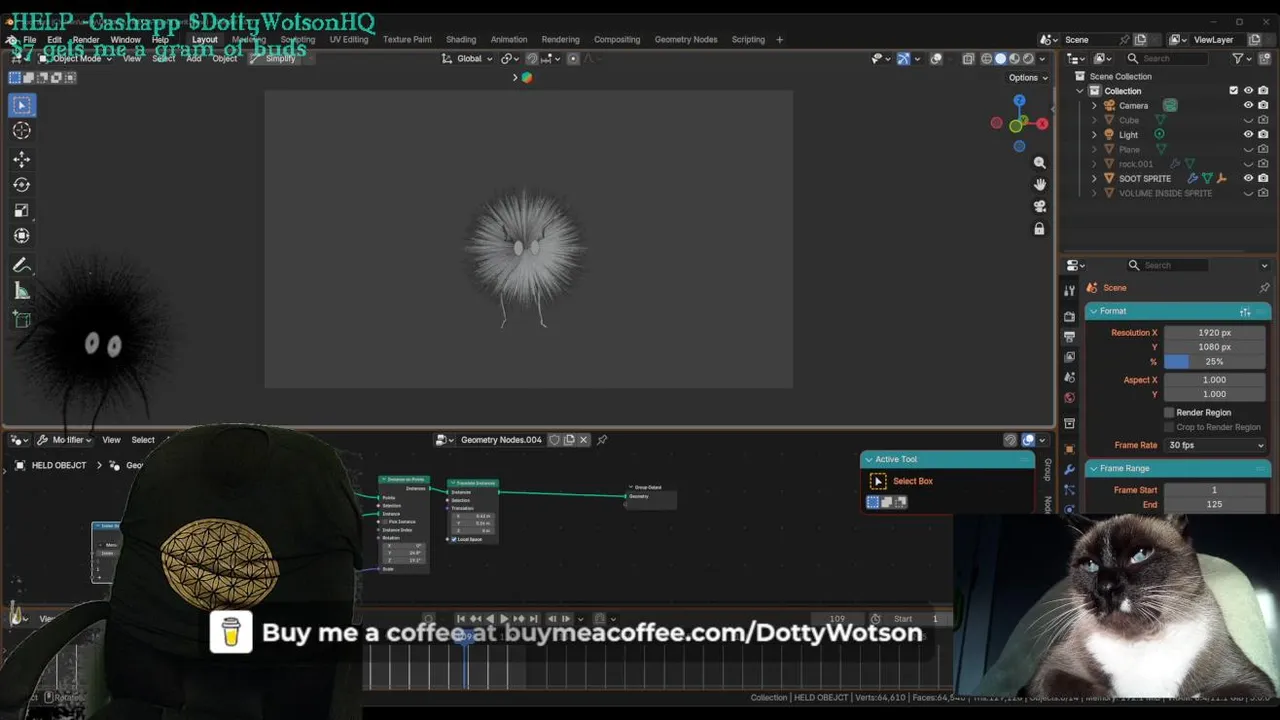Viewport: 1280px width, 720px height.
Task: Select the Add Cube tool
Action: tap(22, 319)
